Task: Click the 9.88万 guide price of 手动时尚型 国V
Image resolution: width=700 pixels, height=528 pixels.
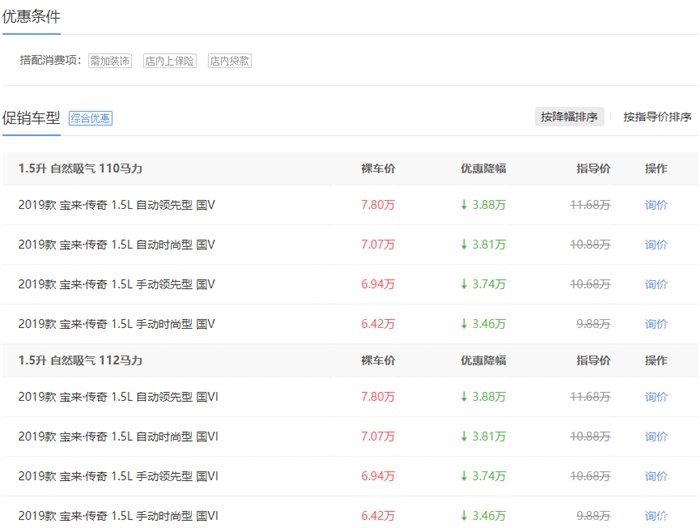Action: 593,324
